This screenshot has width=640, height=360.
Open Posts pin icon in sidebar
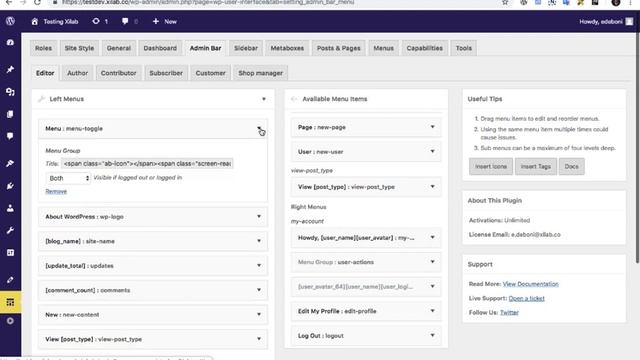click(10, 69)
